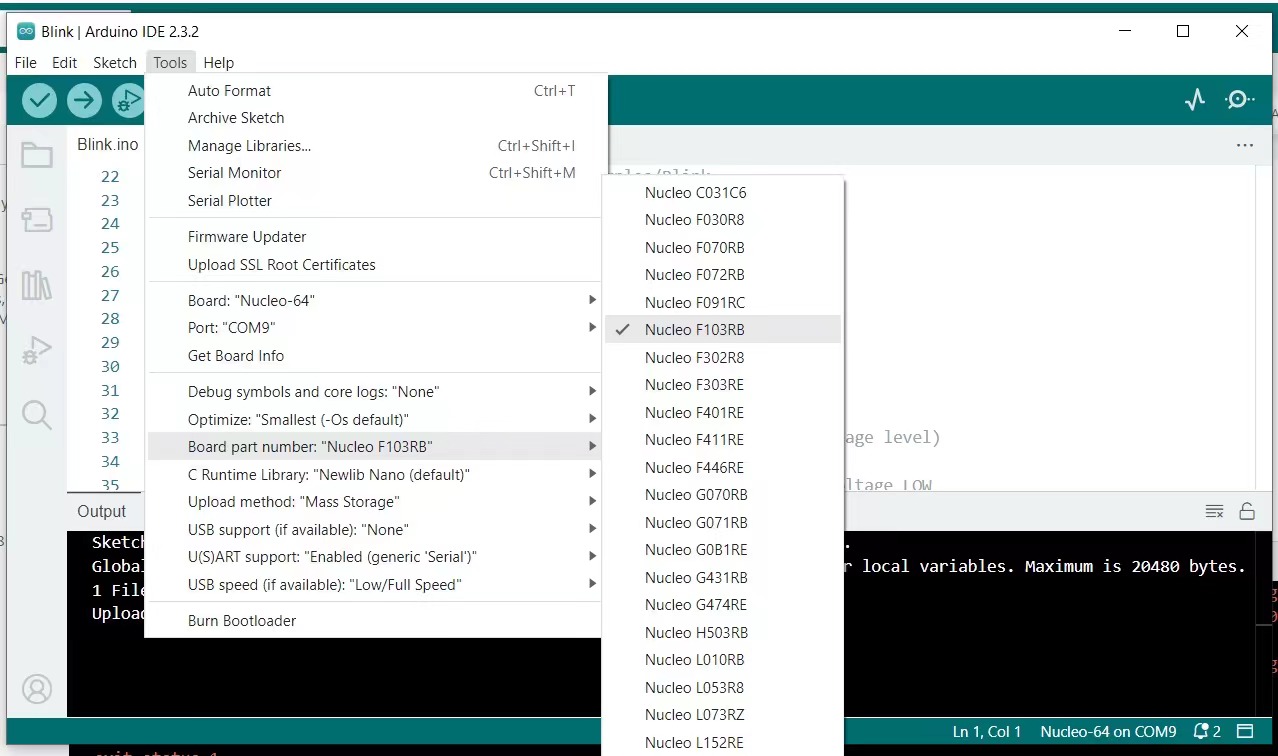
Task: Select Nucleo L053R8 board part
Action: 723,688
